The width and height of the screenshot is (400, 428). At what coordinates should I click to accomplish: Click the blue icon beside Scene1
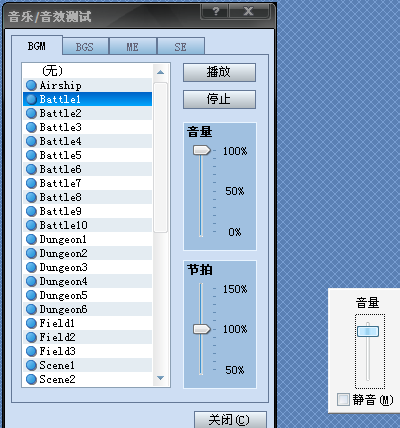click(x=31, y=365)
